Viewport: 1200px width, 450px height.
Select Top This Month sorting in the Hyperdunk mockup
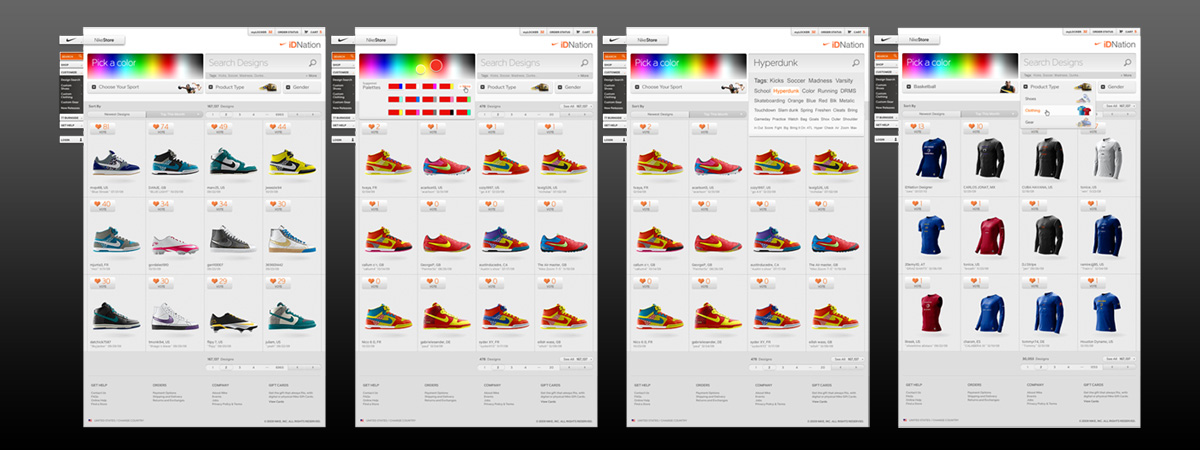tap(717, 115)
